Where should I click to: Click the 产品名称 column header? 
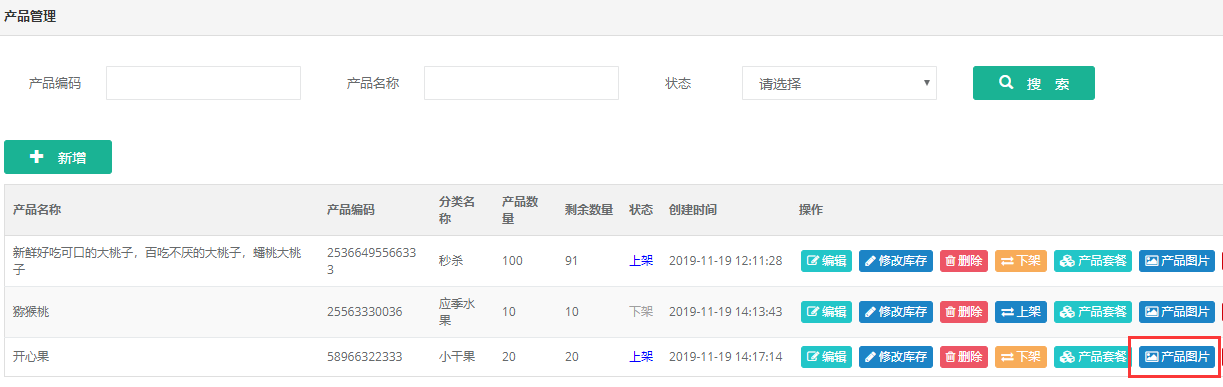pos(37,210)
